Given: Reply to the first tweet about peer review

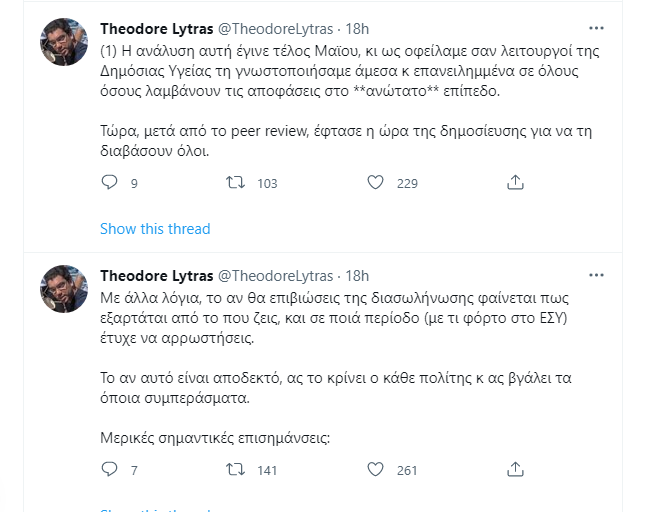Looking at the screenshot, I should (x=110, y=183).
